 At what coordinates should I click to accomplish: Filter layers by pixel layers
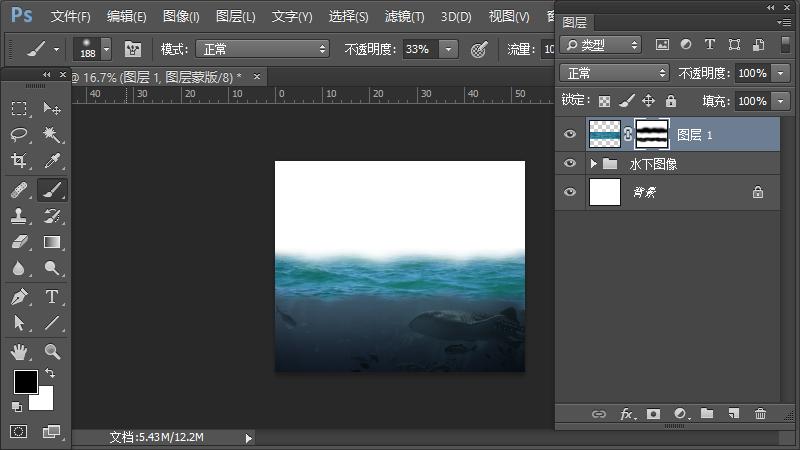[662, 45]
